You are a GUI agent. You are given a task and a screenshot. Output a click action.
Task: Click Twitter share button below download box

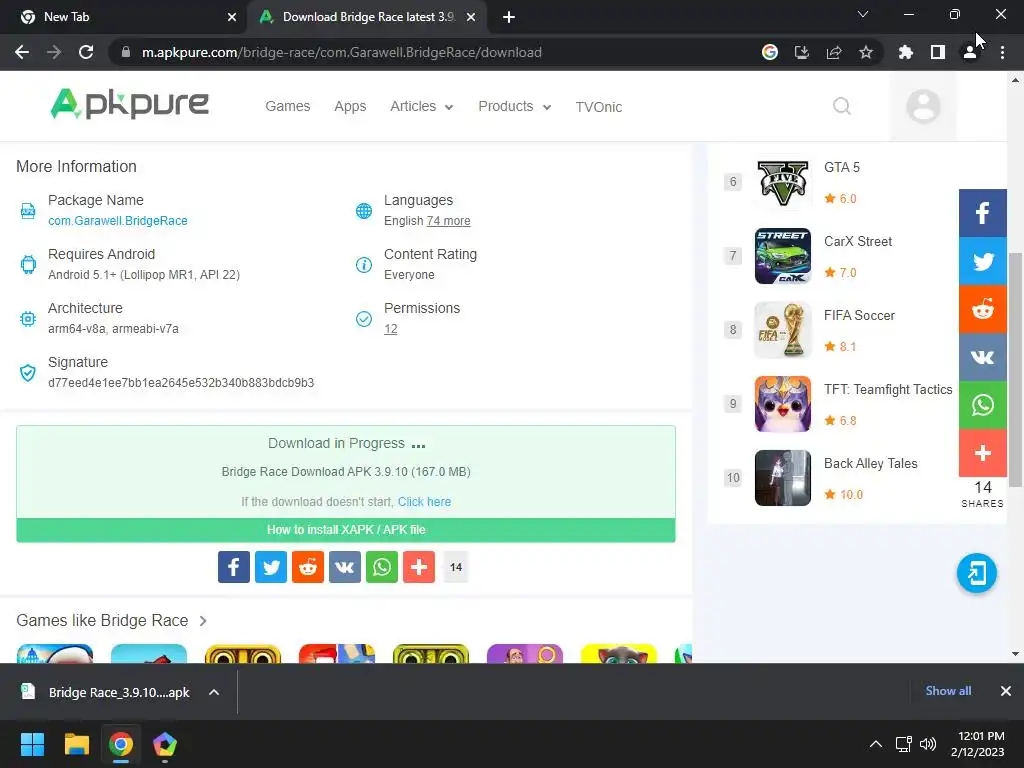coord(271,567)
